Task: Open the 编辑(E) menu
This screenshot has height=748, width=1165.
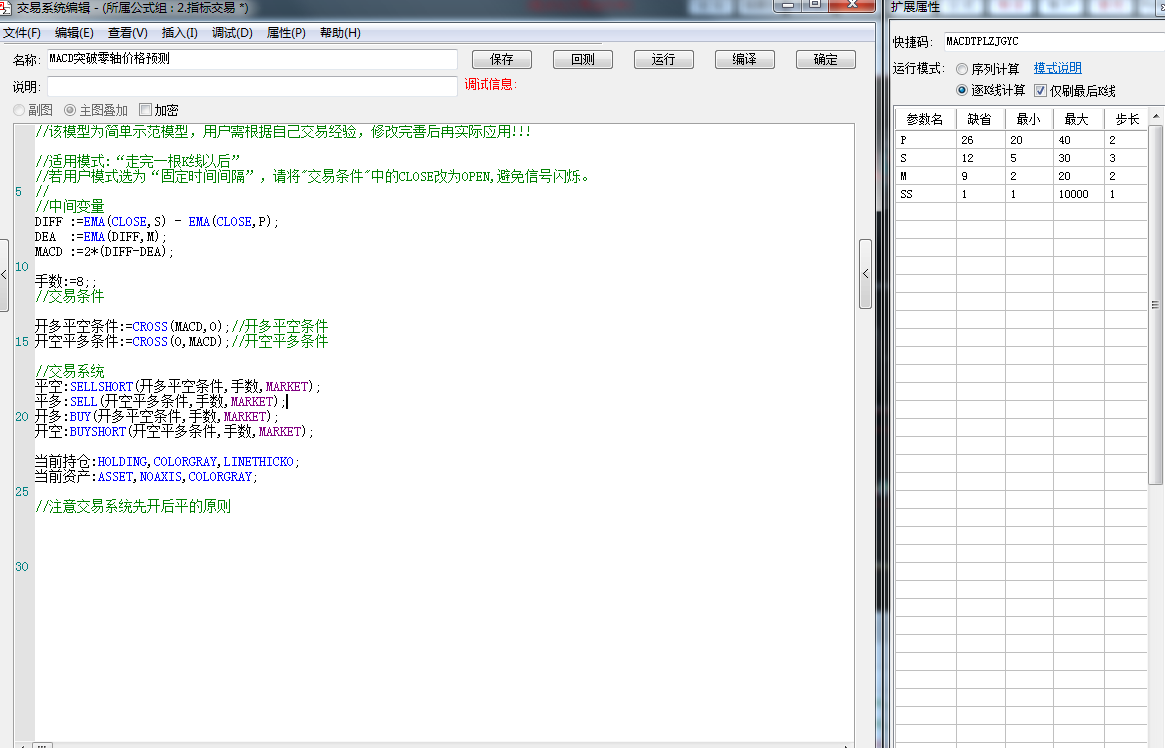Action: [x=74, y=33]
